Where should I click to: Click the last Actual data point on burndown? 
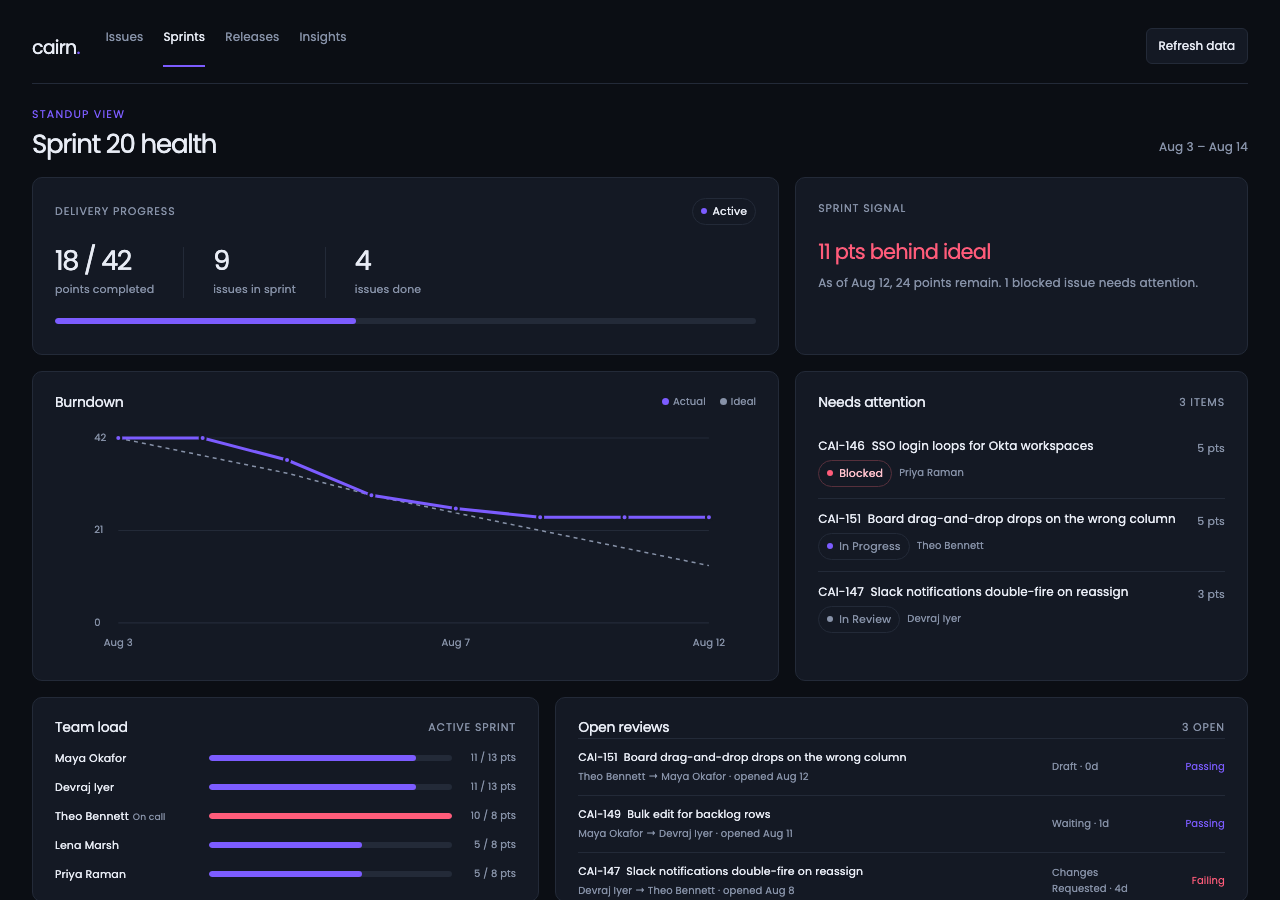pyautogui.click(x=708, y=517)
